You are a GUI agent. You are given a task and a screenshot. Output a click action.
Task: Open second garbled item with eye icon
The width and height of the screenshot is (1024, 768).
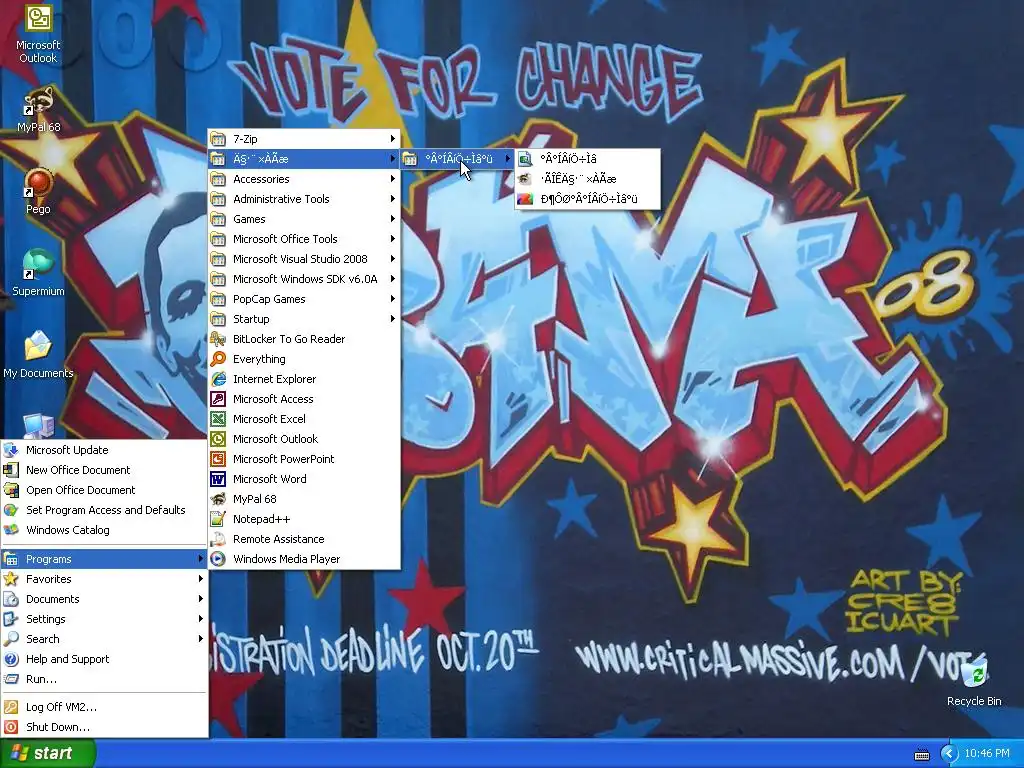pos(588,179)
